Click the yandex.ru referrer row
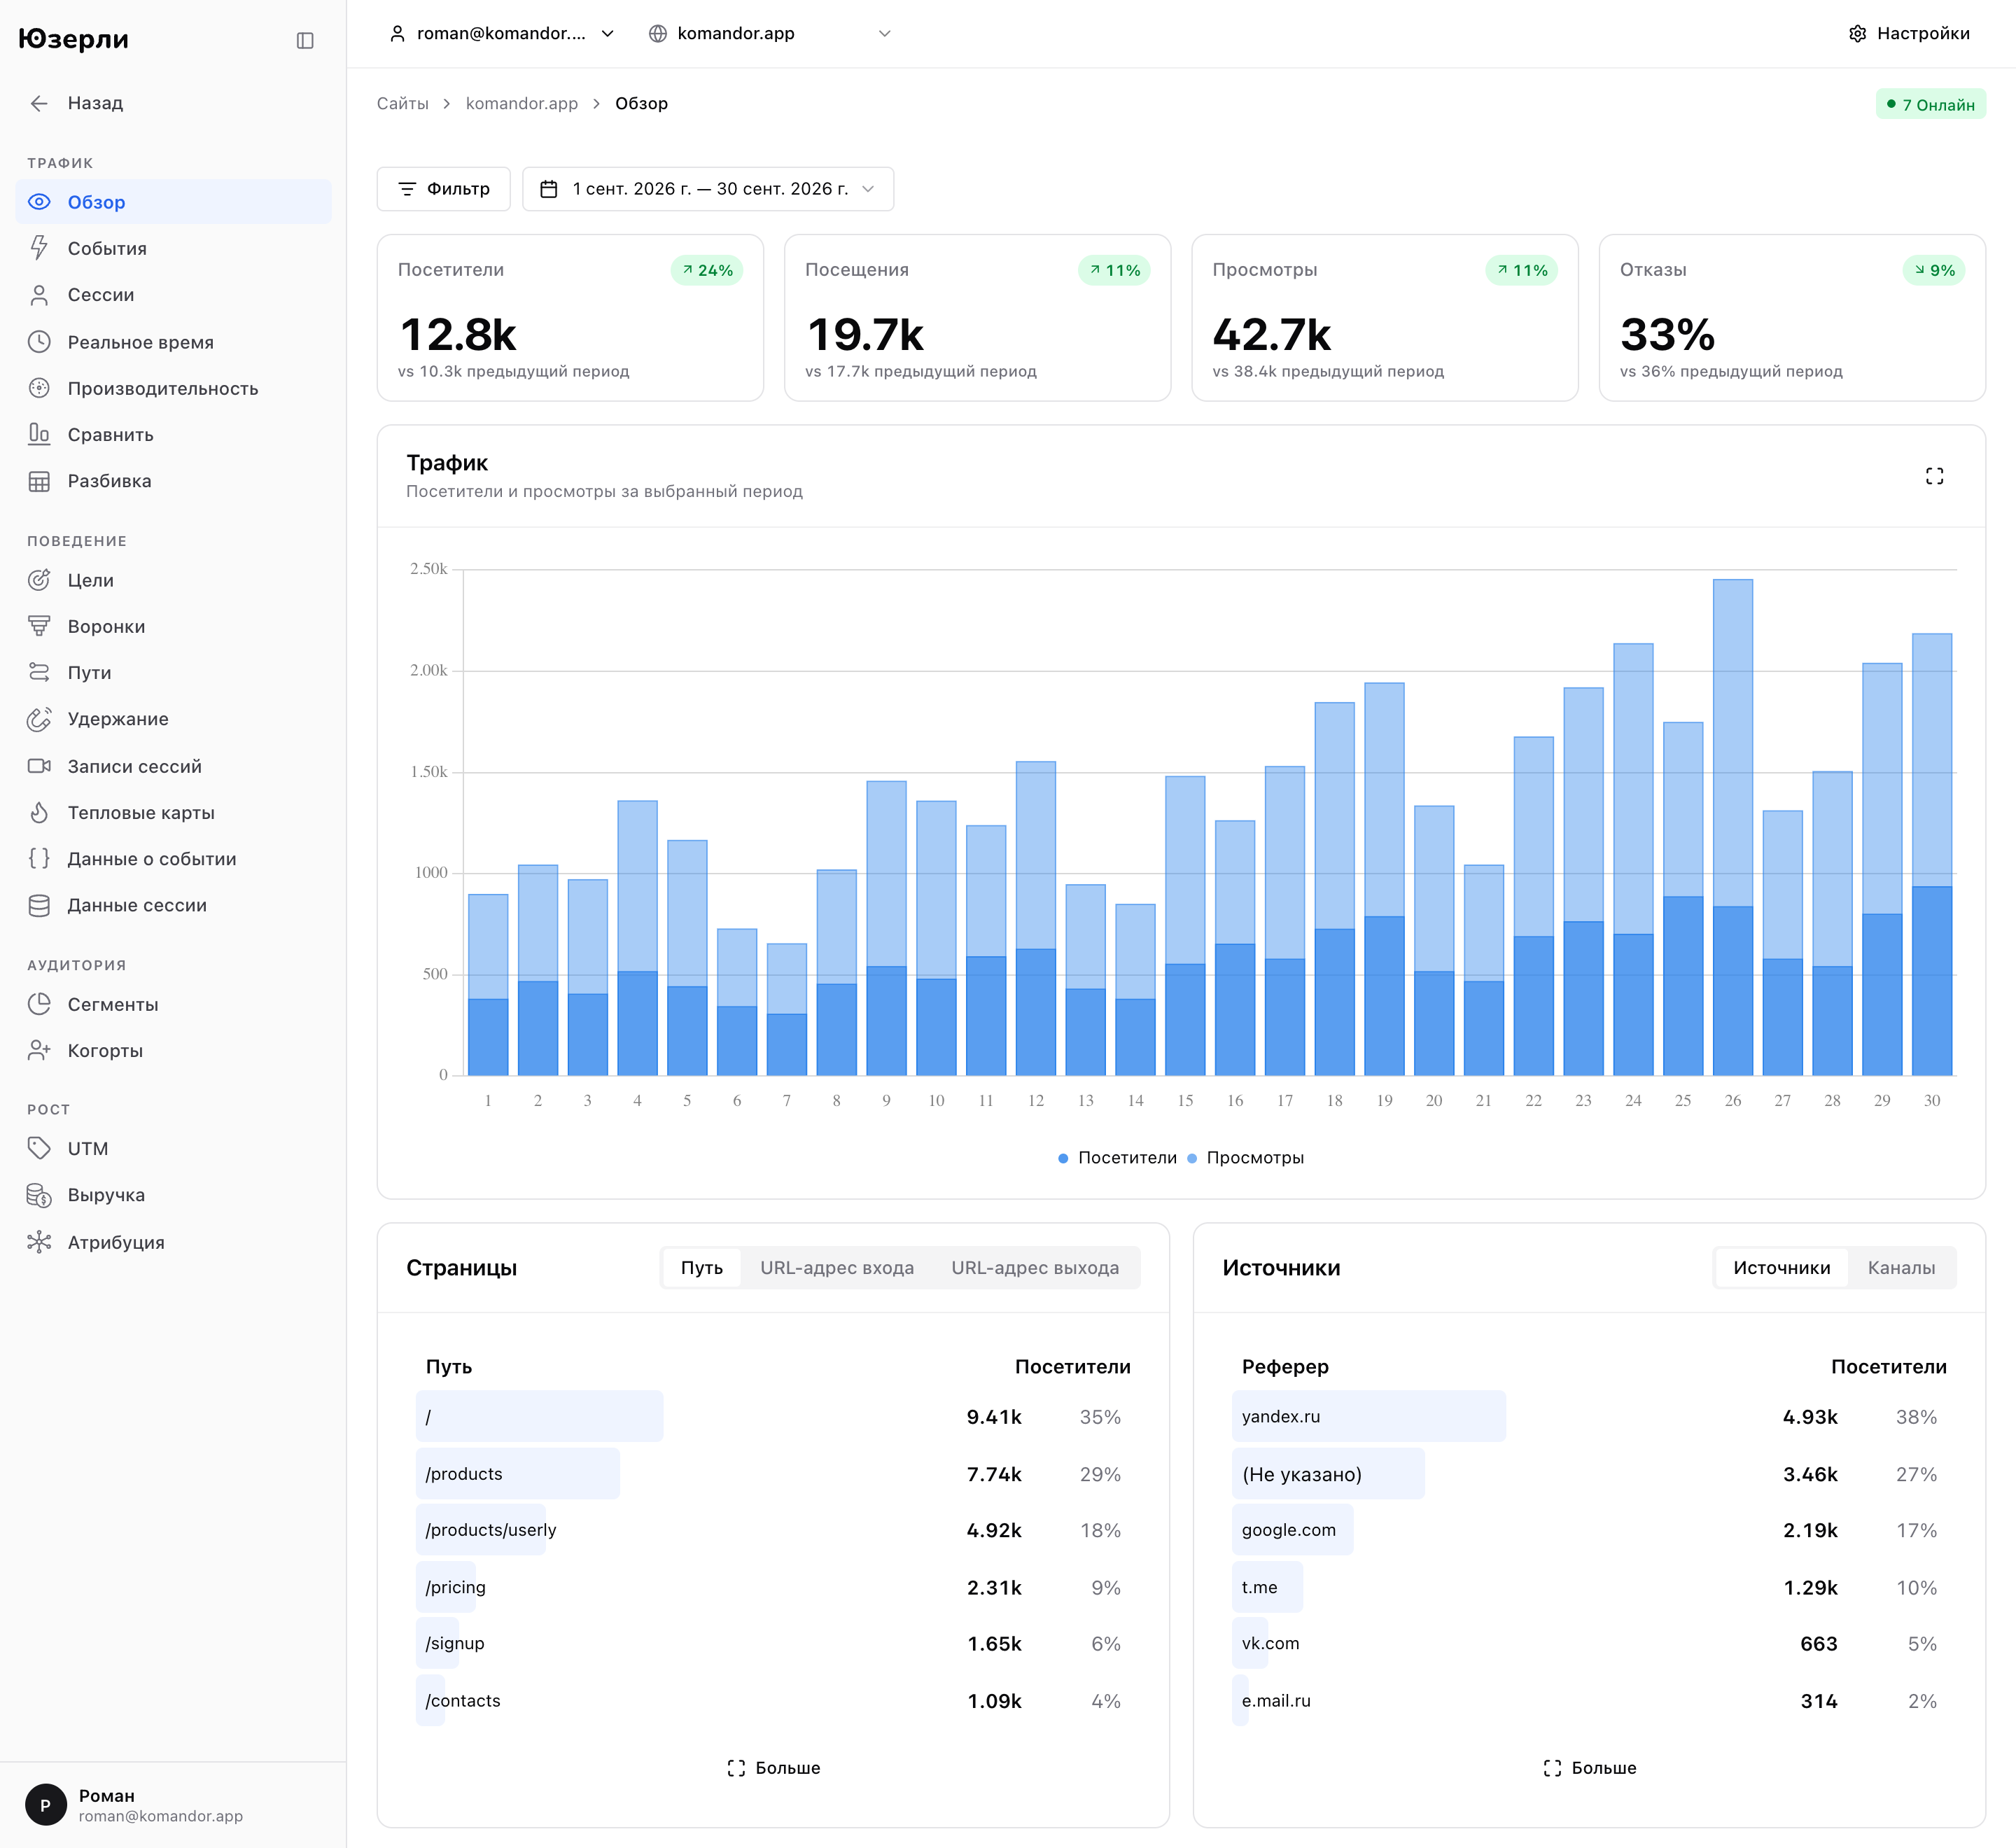This screenshot has height=1848, width=2016. (1589, 1416)
